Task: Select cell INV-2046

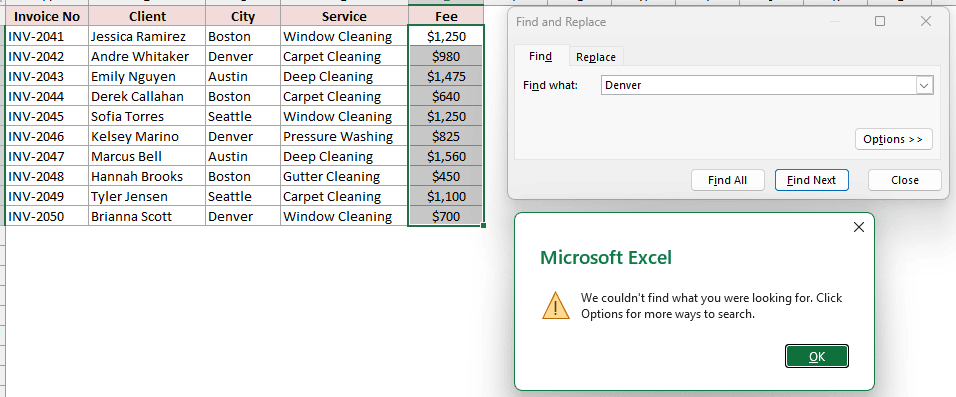Action: pyautogui.click(x=47, y=137)
